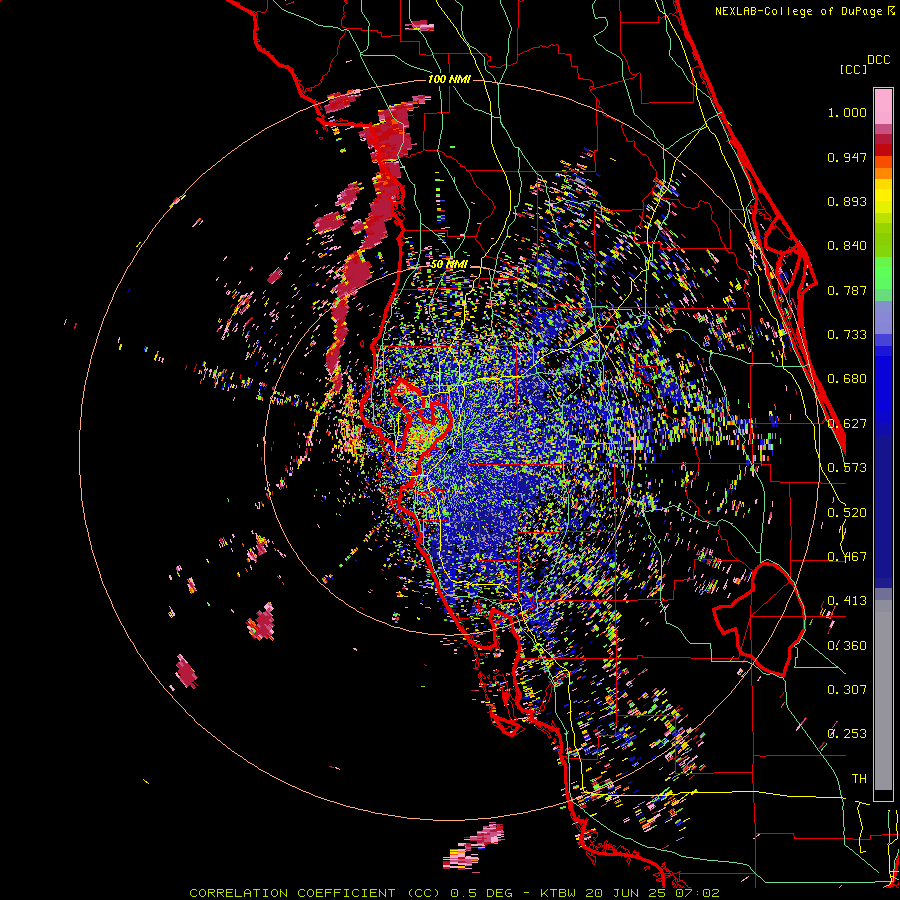Image resolution: width=900 pixels, height=900 pixels.
Task: Pick the pink color bar segment beside 1.000
Action: tap(883, 106)
